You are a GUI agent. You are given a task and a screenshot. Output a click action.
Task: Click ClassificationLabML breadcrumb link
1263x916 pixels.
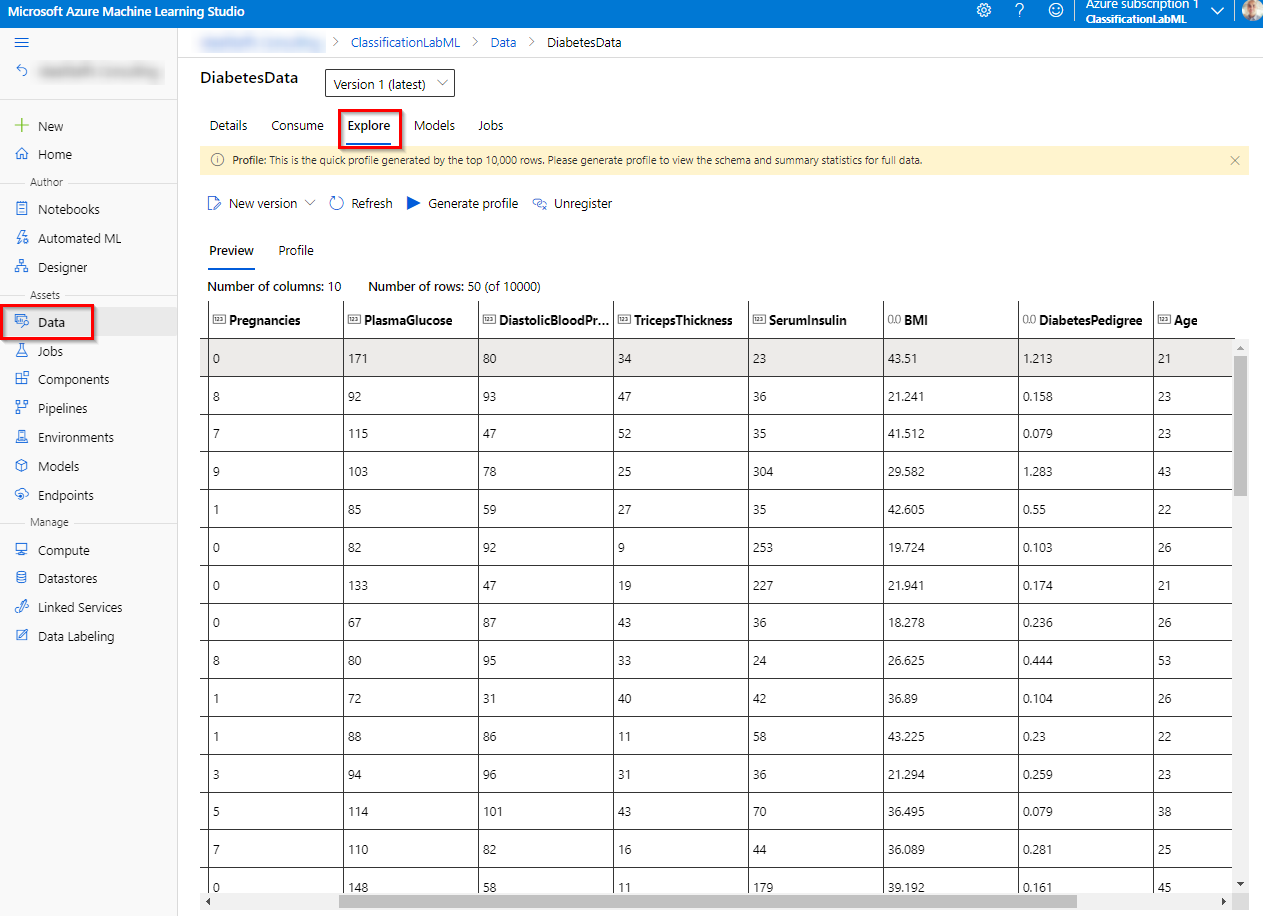(x=405, y=42)
